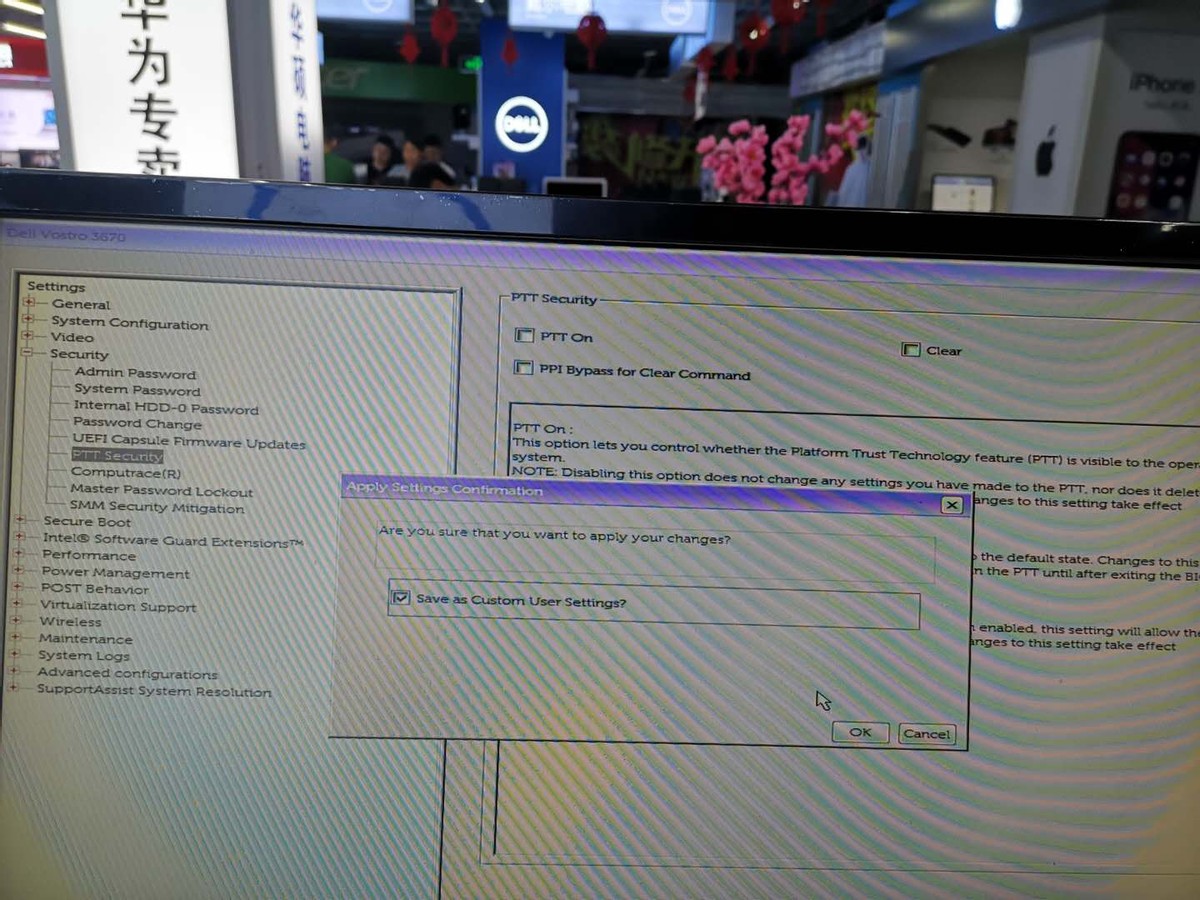The width and height of the screenshot is (1200, 900).
Task: Select System Logs label
Action: (84, 656)
